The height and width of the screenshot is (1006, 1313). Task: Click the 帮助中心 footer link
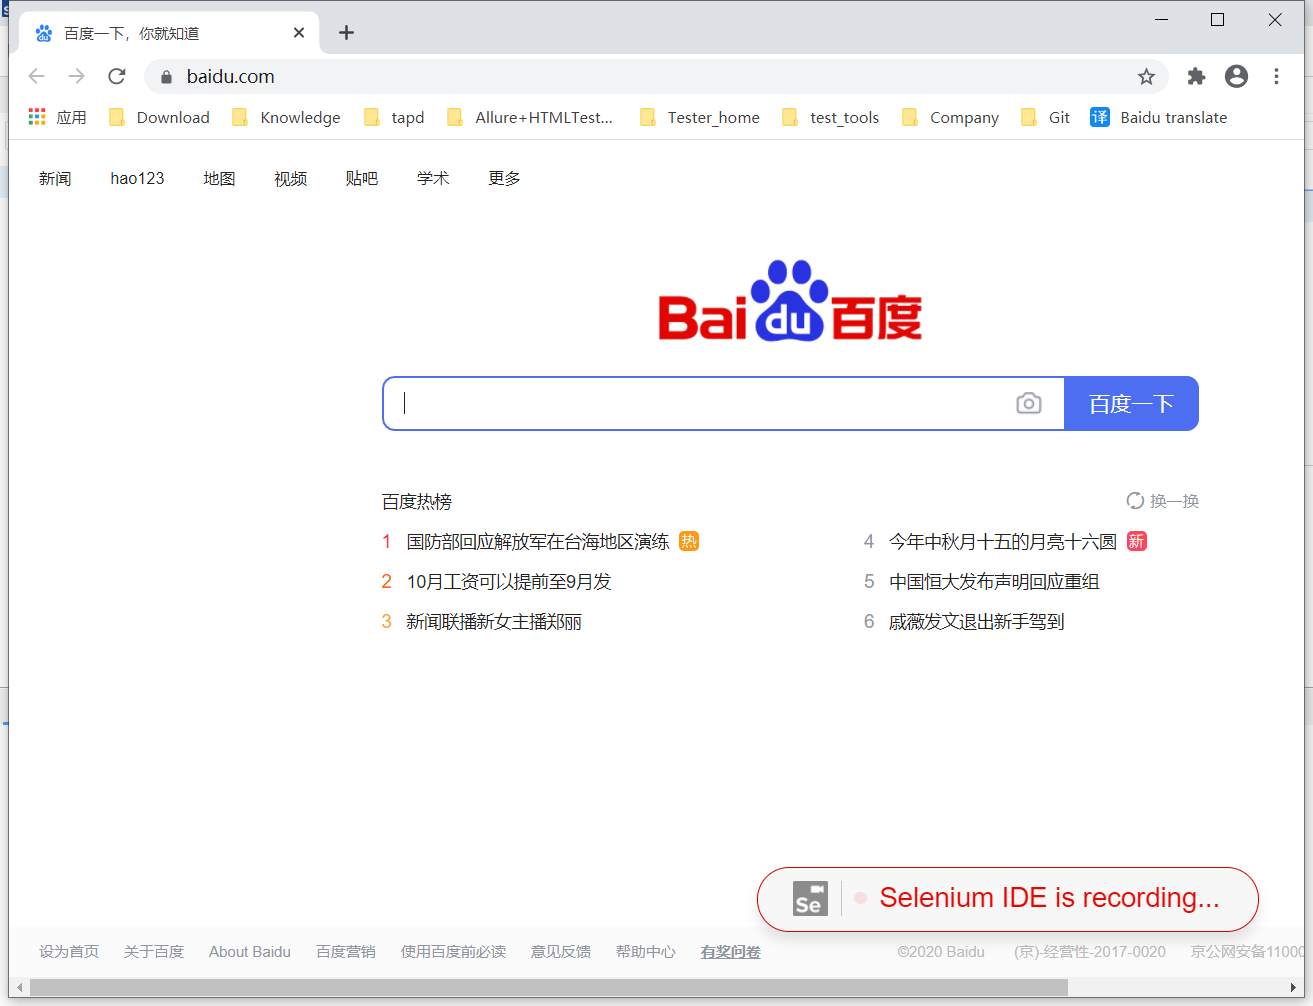(x=646, y=951)
